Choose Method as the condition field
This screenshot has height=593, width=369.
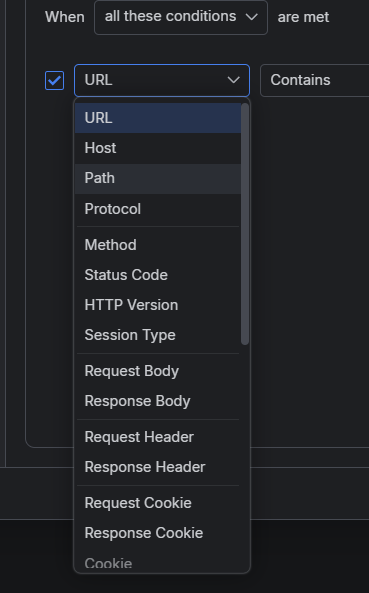[x=158, y=245]
